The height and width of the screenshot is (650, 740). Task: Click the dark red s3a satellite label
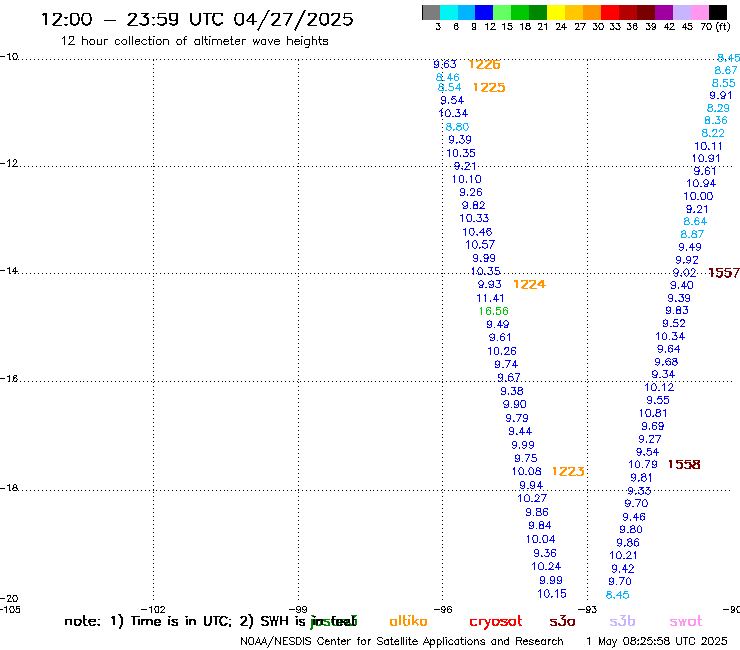562,622
